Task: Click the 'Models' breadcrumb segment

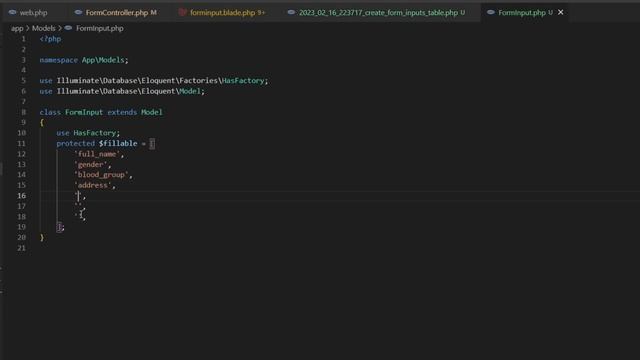Action: (x=44, y=28)
